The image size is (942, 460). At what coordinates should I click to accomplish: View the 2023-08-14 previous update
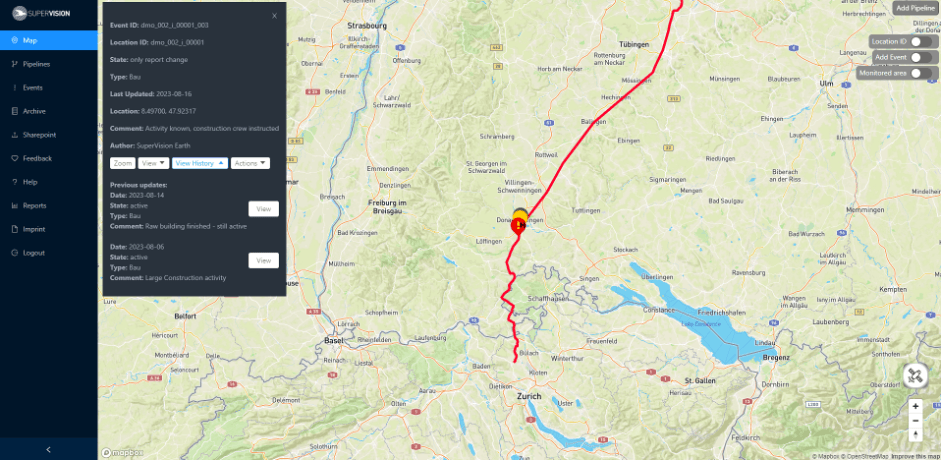(x=264, y=209)
